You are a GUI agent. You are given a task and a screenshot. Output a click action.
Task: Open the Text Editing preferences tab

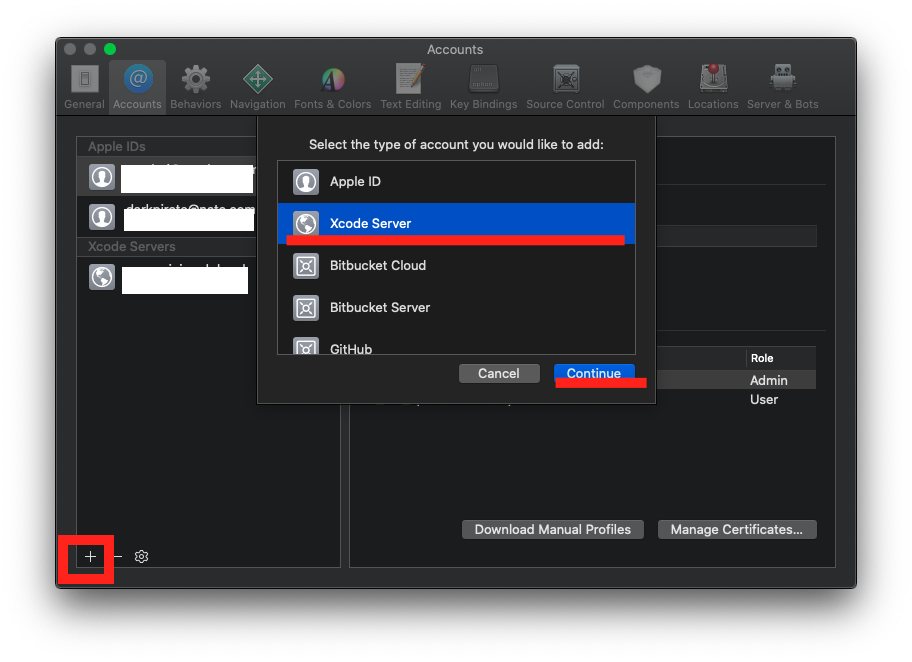pos(411,87)
